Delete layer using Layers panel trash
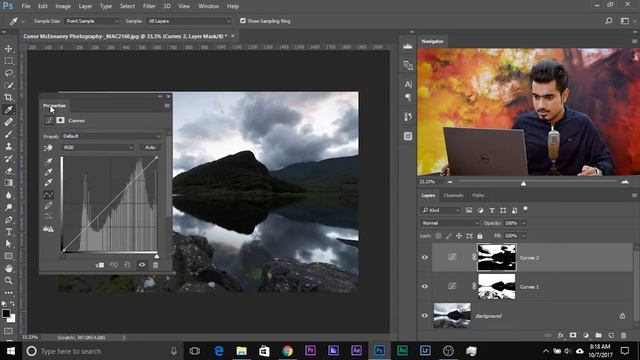Viewport: 640px width, 360px height. pyautogui.click(x=623, y=335)
